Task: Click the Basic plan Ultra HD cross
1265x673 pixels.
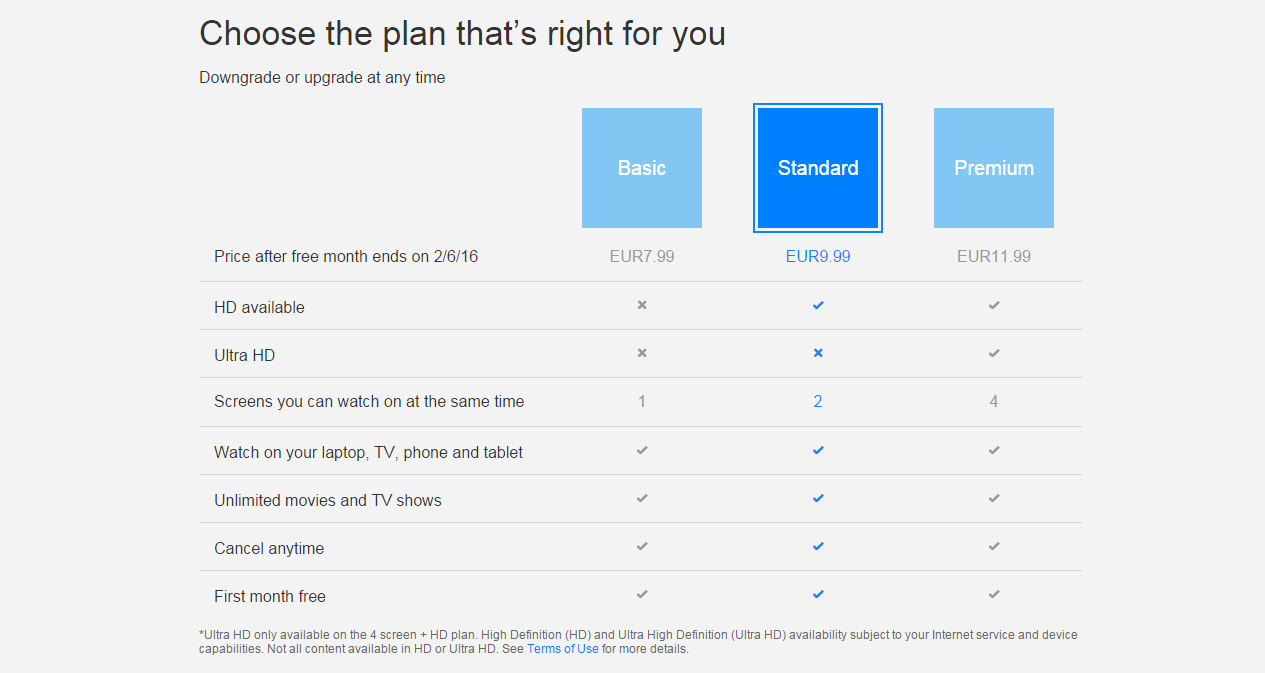Action: pyautogui.click(x=642, y=353)
